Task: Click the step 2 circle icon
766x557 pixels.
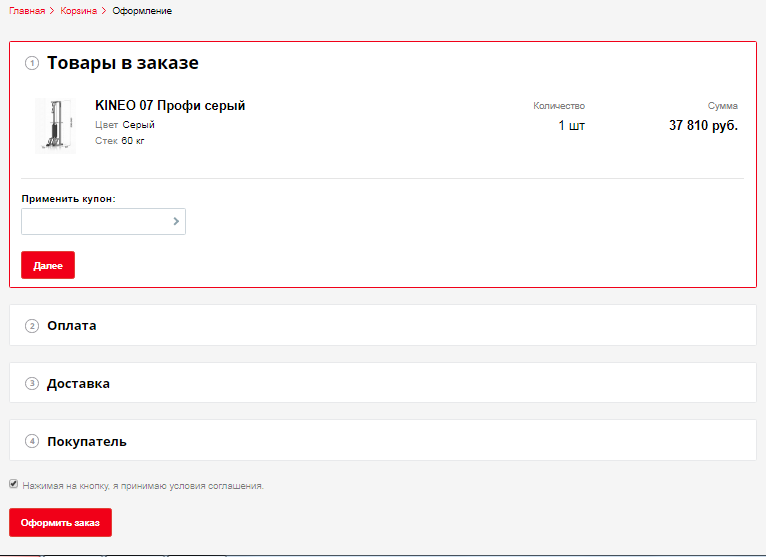Action: 32,326
